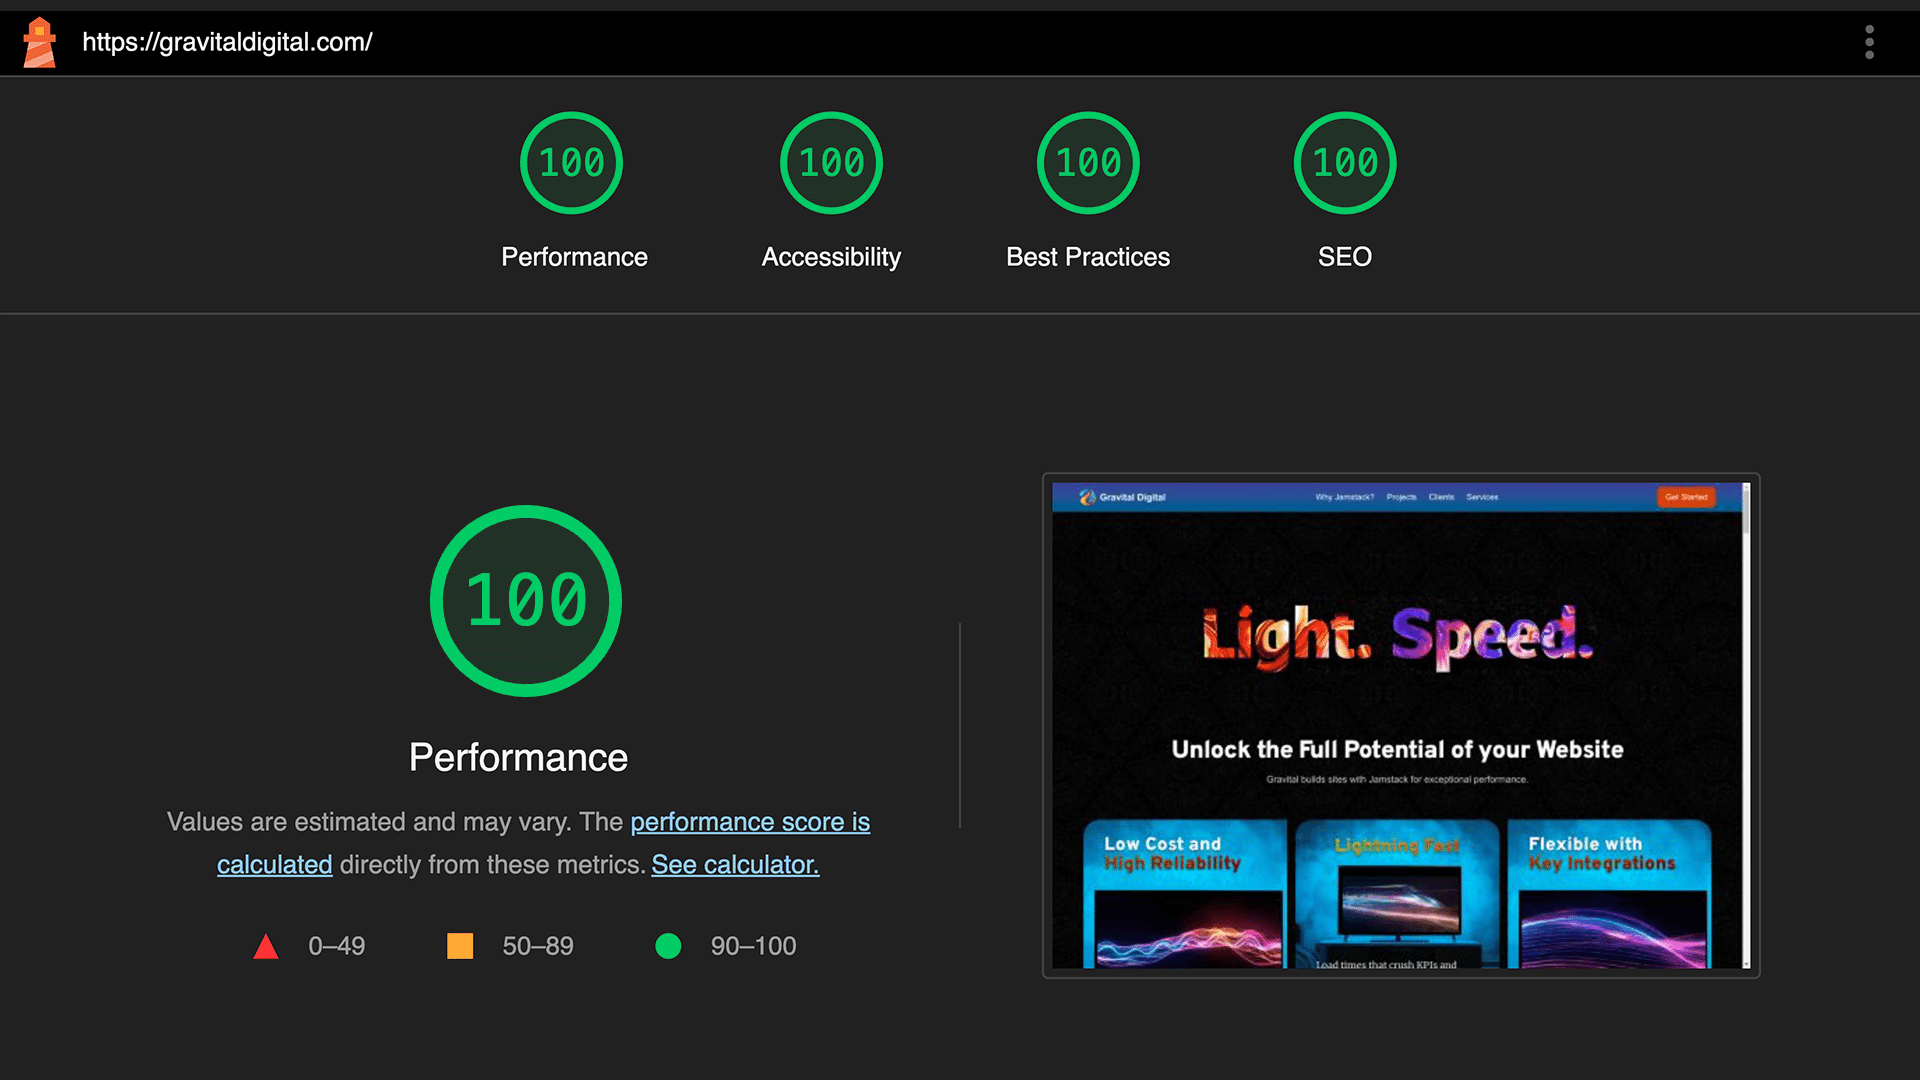
Task: Open the Why Jamstack? navigation item
Action: tap(1344, 496)
